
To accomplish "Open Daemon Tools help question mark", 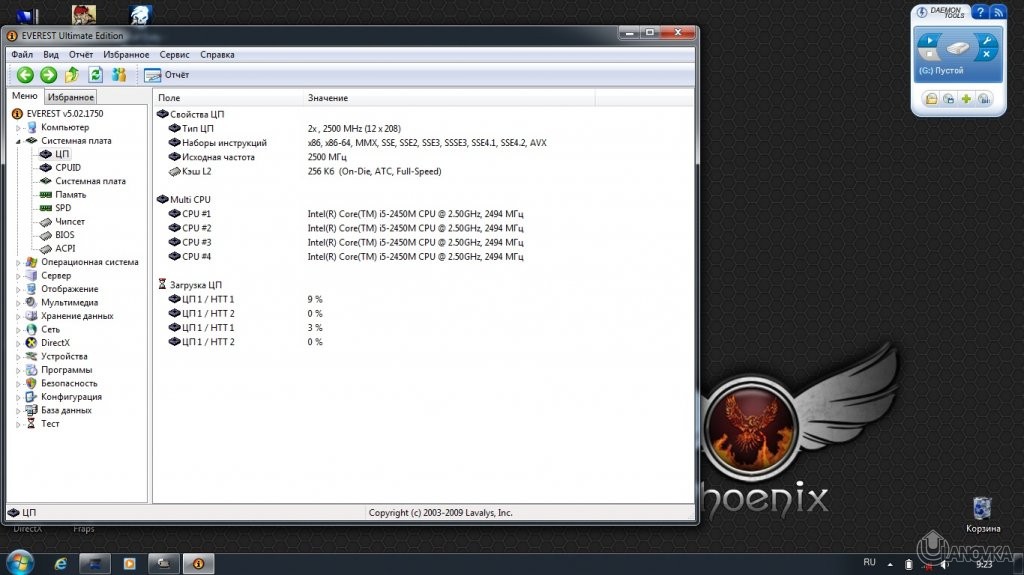I will point(980,12).
